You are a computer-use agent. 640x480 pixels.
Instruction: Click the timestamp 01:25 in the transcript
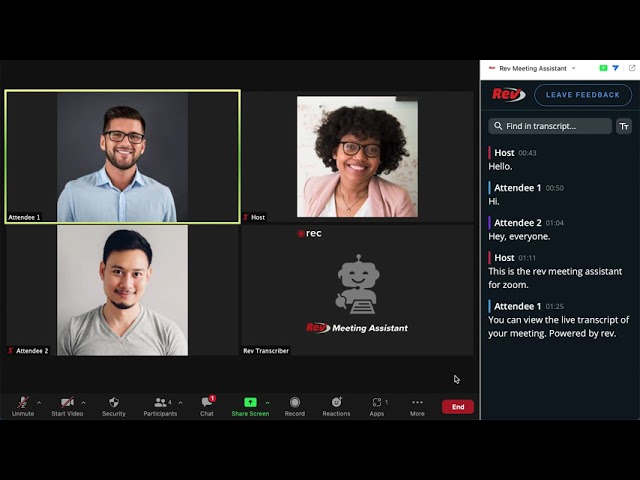554,307
